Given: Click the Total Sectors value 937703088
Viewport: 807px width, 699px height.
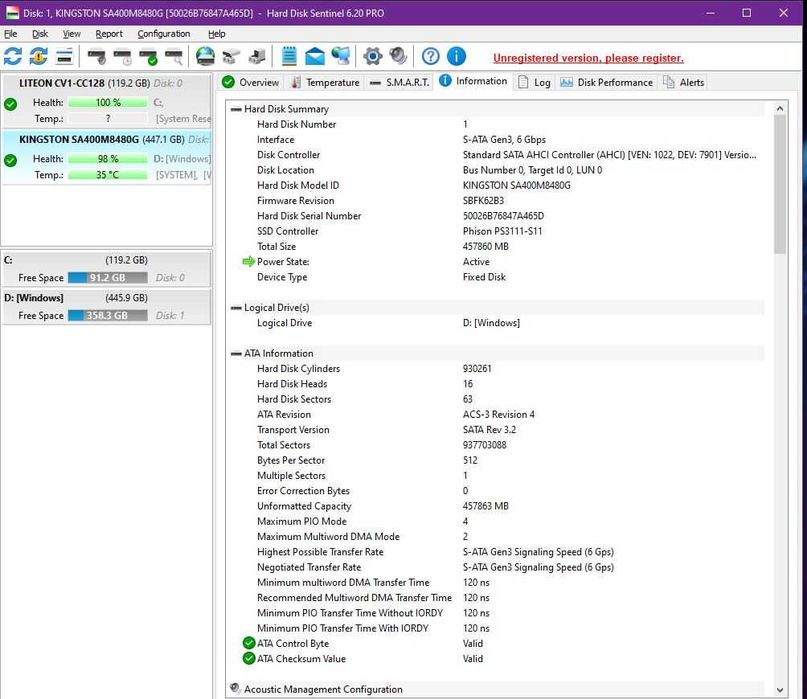Looking at the screenshot, I should click(x=484, y=445).
